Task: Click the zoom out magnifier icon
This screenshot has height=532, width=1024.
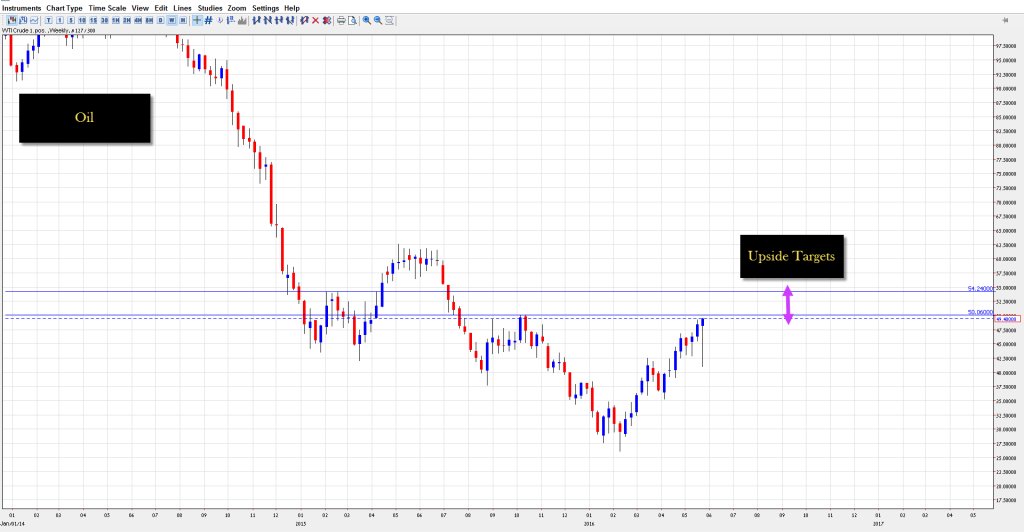Action: click(377, 20)
